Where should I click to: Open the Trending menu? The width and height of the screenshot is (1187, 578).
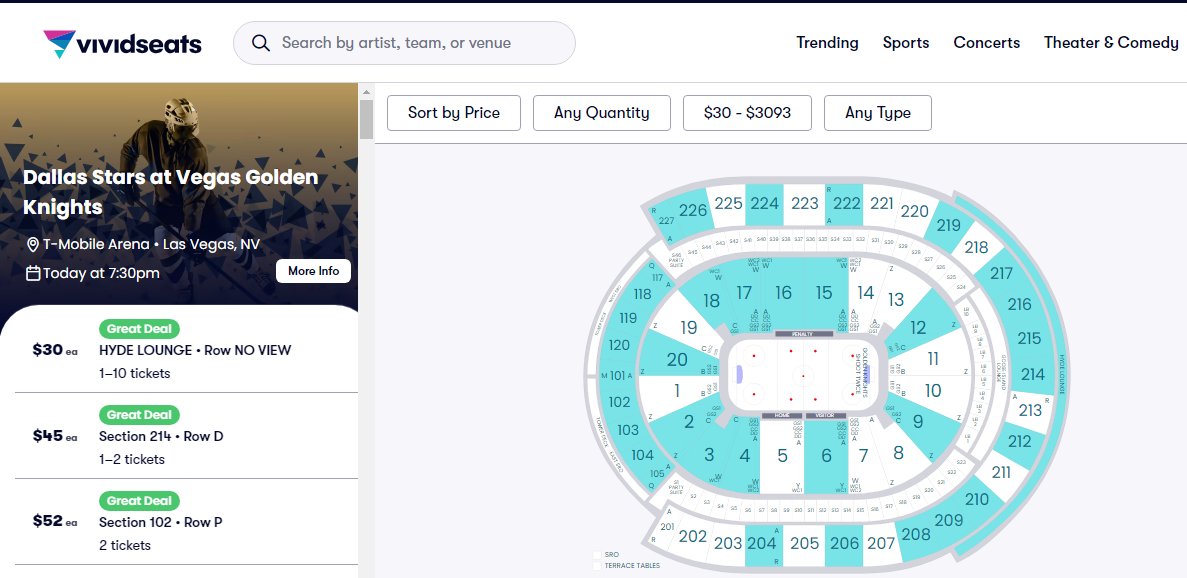tap(827, 43)
